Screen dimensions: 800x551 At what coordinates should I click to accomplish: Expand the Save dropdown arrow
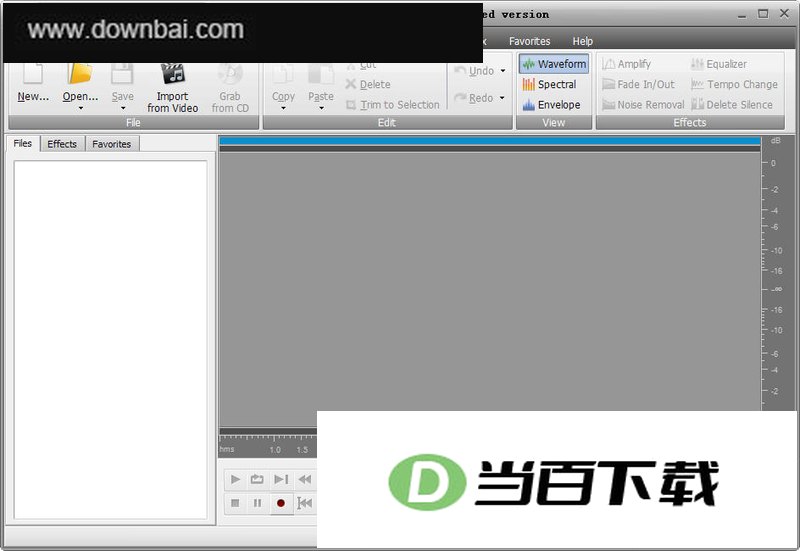123,108
